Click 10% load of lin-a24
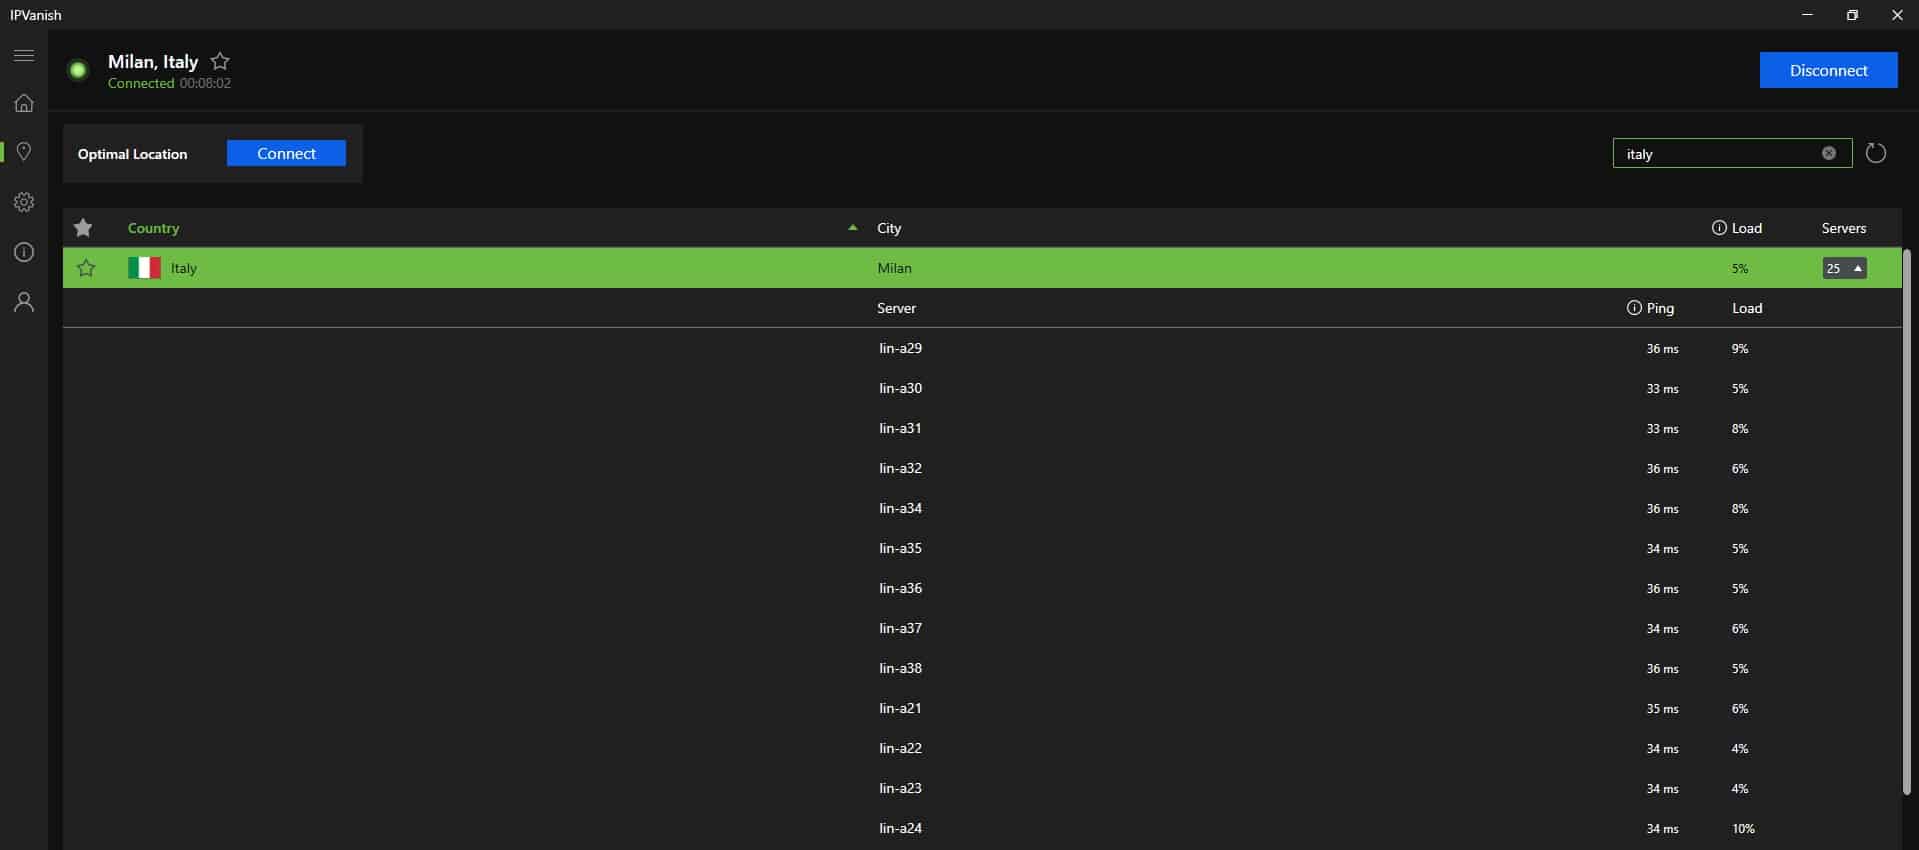The image size is (1919, 850). click(x=1743, y=828)
